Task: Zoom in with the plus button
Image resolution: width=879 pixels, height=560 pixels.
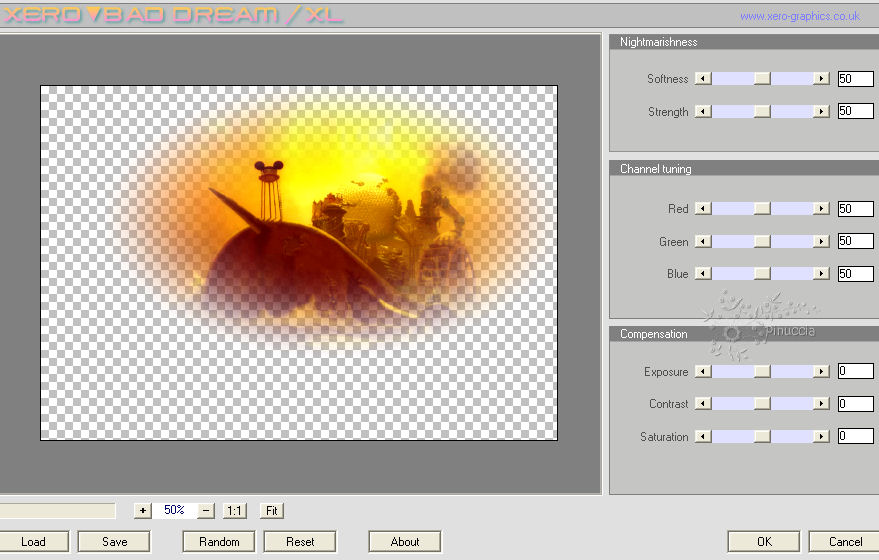Action: point(143,511)
